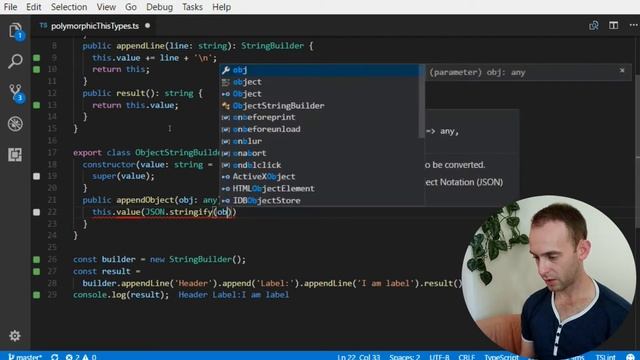The width and height of the screenshot is (640, 360).
Task: Click the feedback smiley in status bar
Action: (630, 357)
